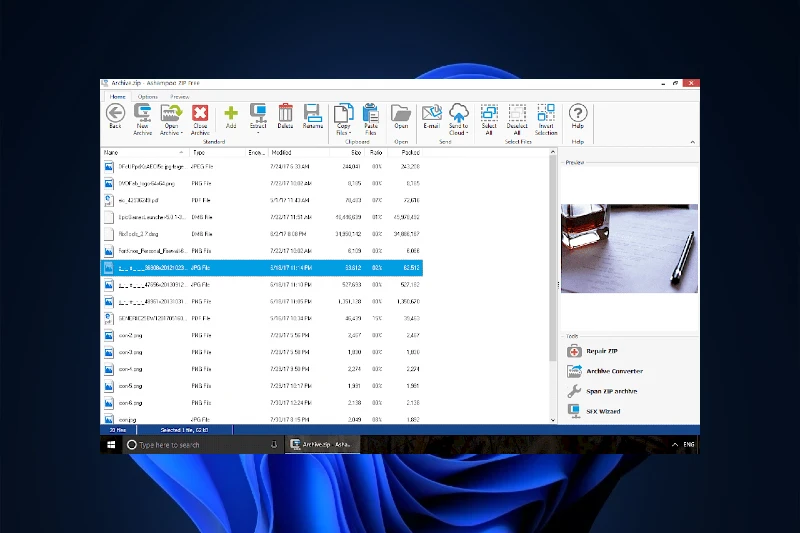Click the file list vertical scrollbar thumb

(553, 259)
